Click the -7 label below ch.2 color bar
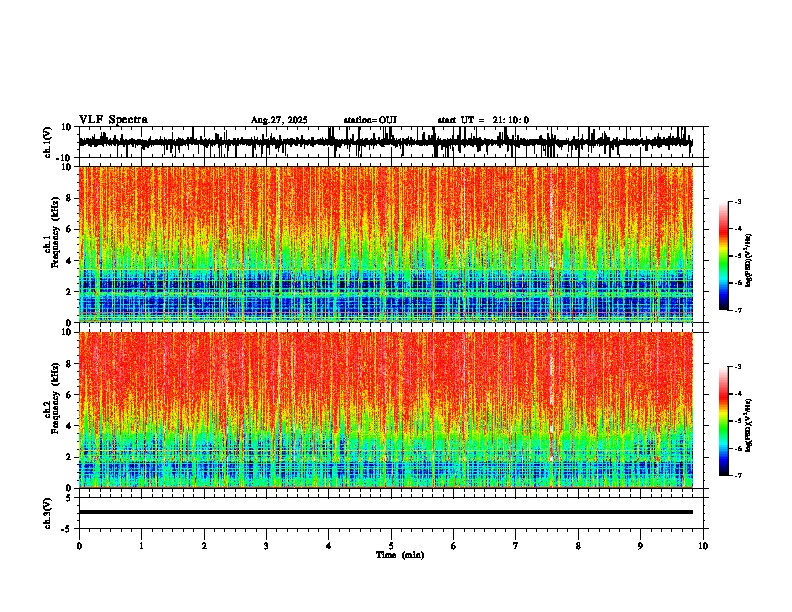Viewport: 792px width, 612px height. [x=737, y=476]
